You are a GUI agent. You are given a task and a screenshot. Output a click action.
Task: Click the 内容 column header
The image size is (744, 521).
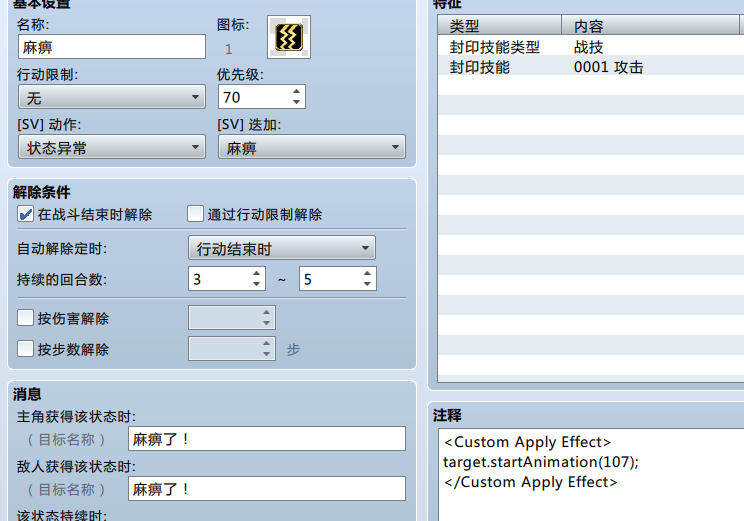[650, 25]
